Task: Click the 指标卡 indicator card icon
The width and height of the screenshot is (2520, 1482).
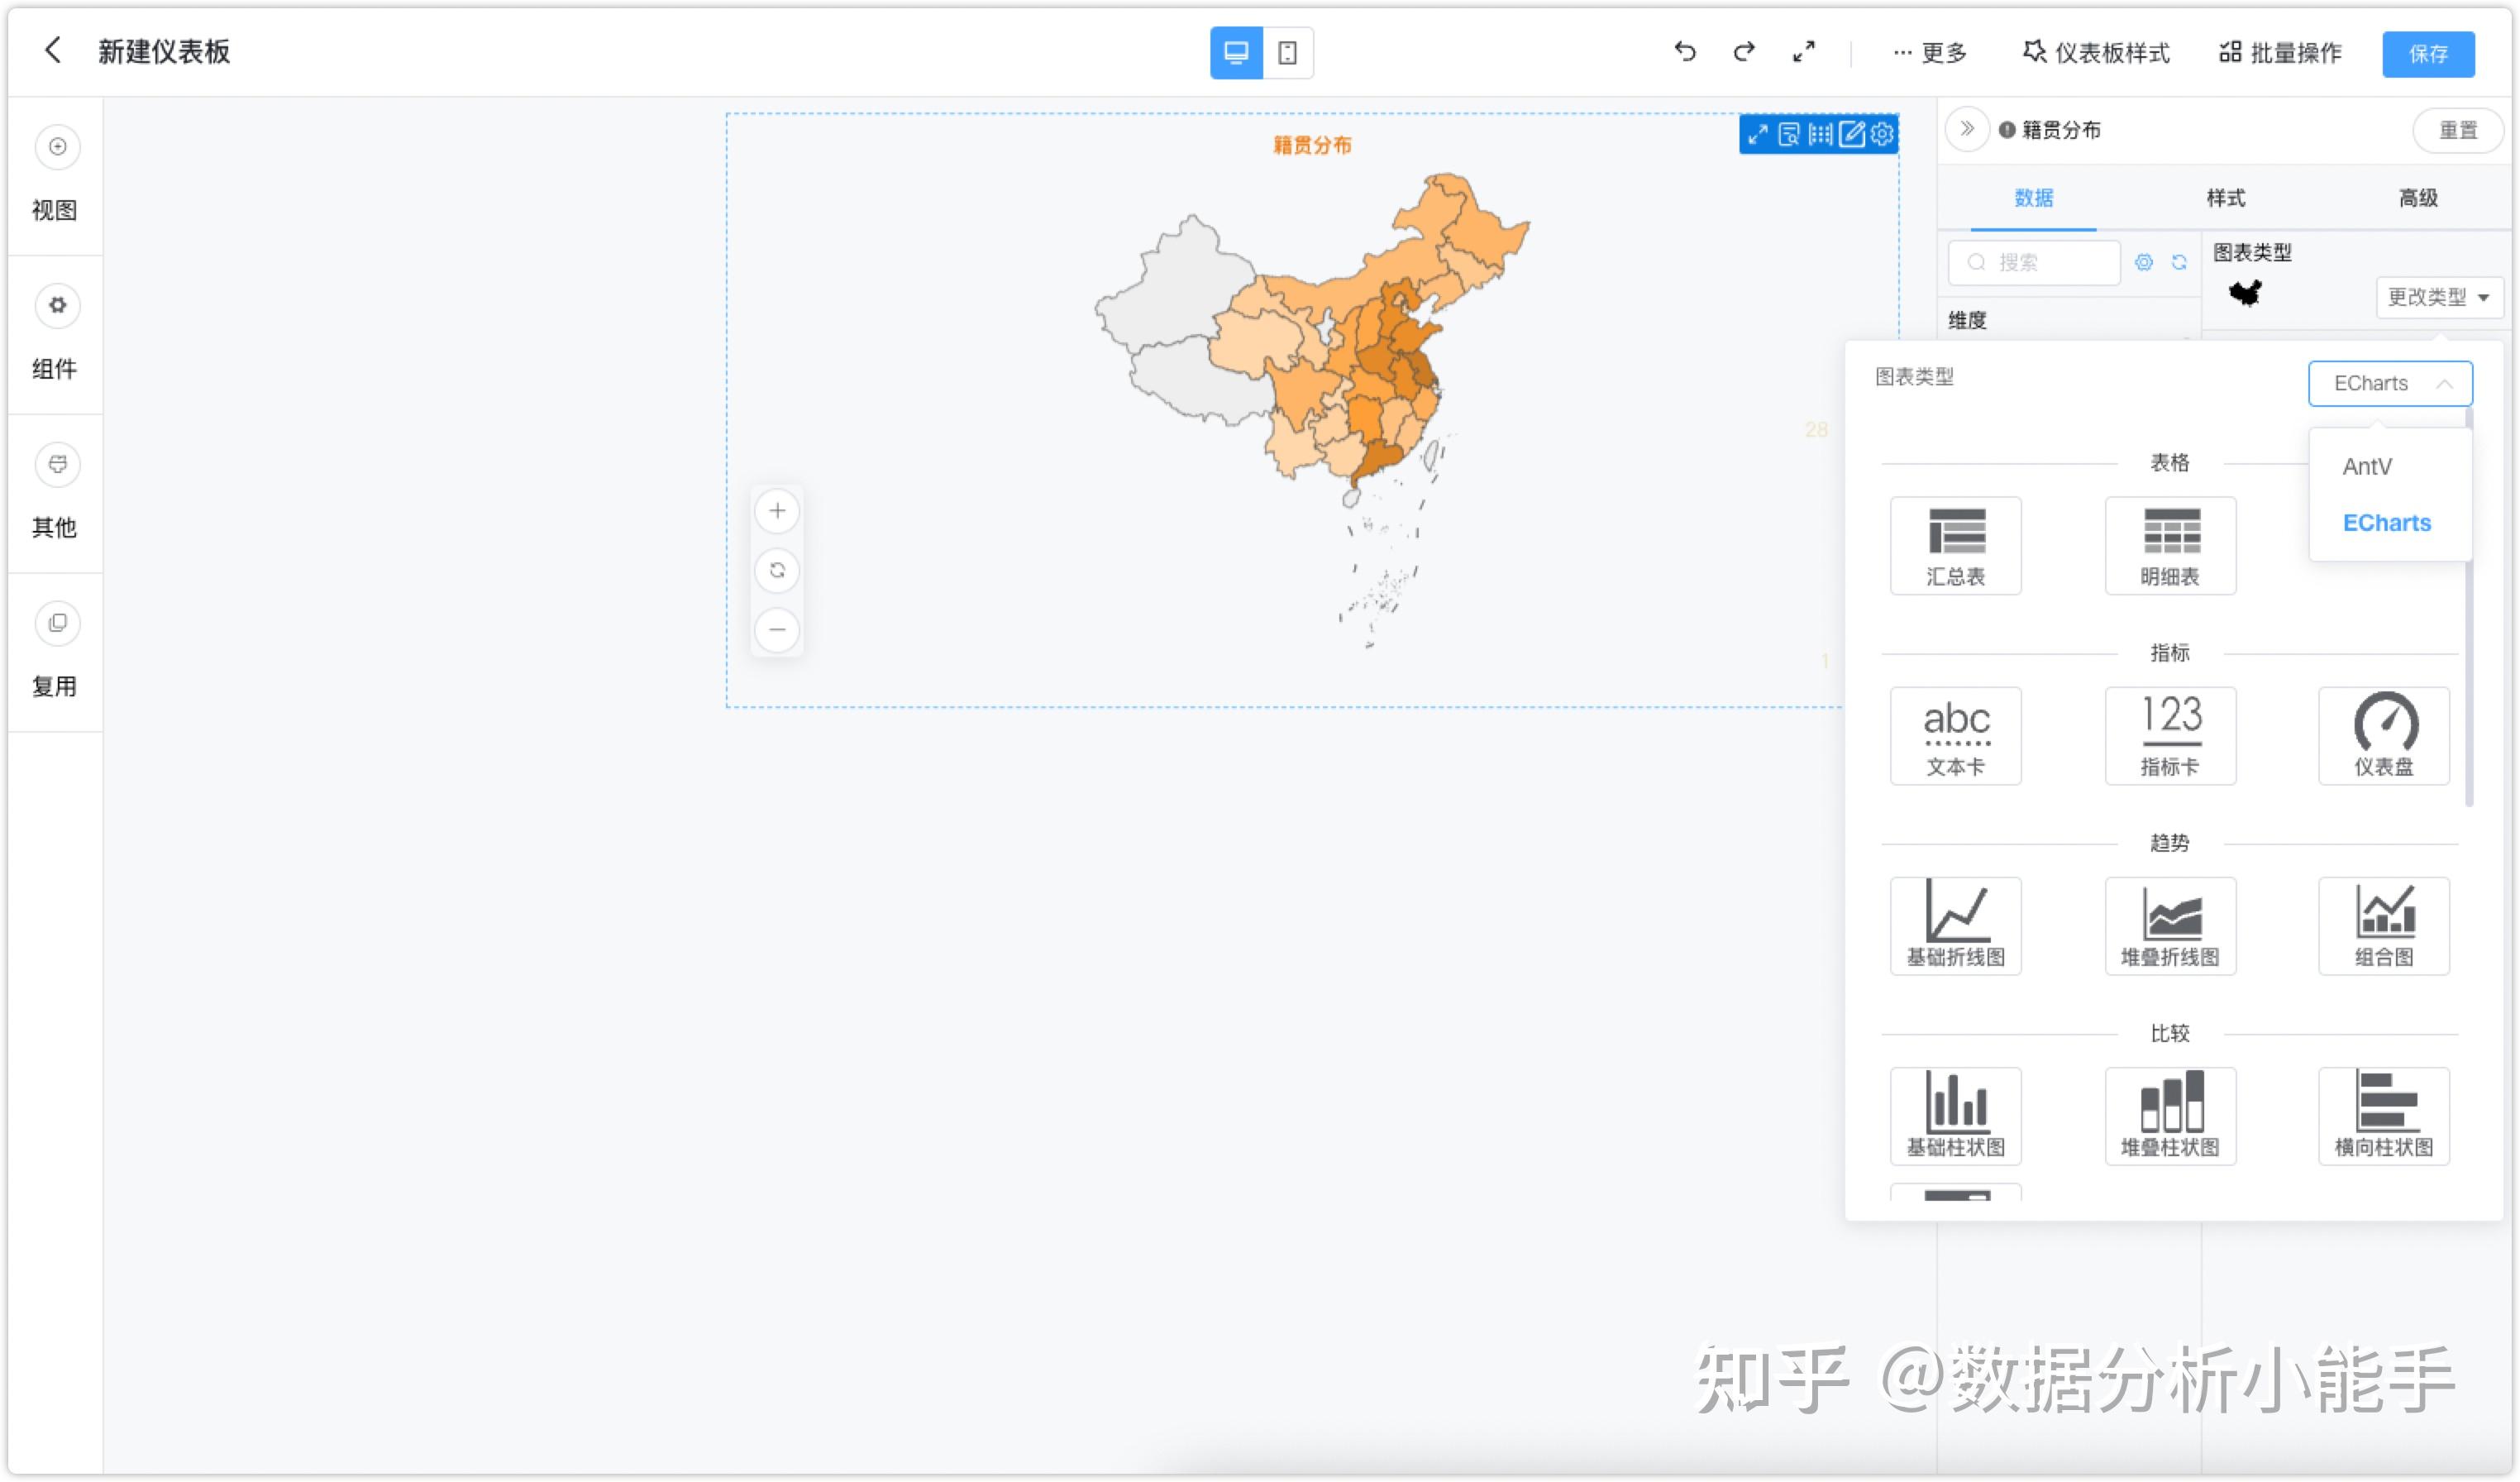Action: 2169,735
